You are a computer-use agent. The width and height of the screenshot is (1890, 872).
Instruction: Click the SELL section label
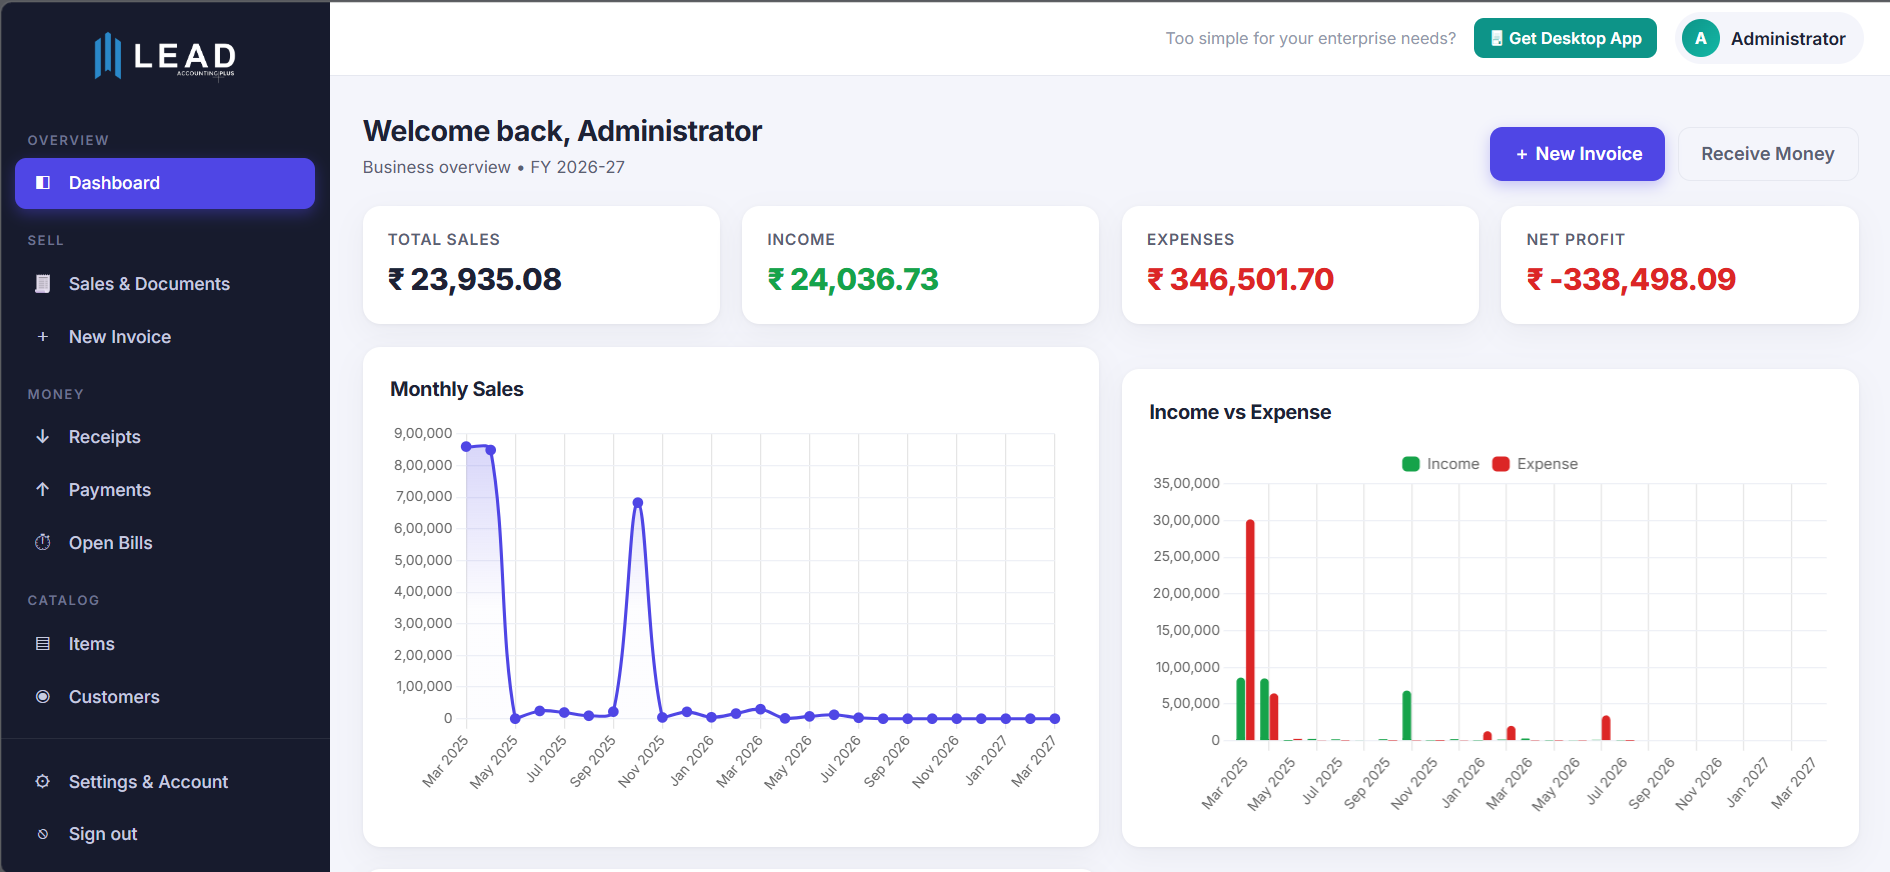coord(45,240)
